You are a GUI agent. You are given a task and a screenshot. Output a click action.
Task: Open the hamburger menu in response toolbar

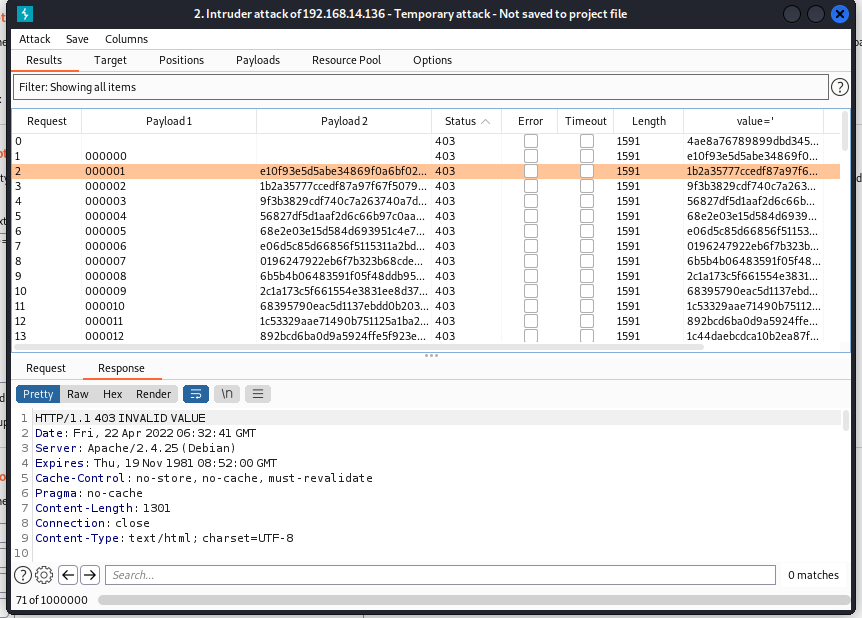click(x=258, y=394)
